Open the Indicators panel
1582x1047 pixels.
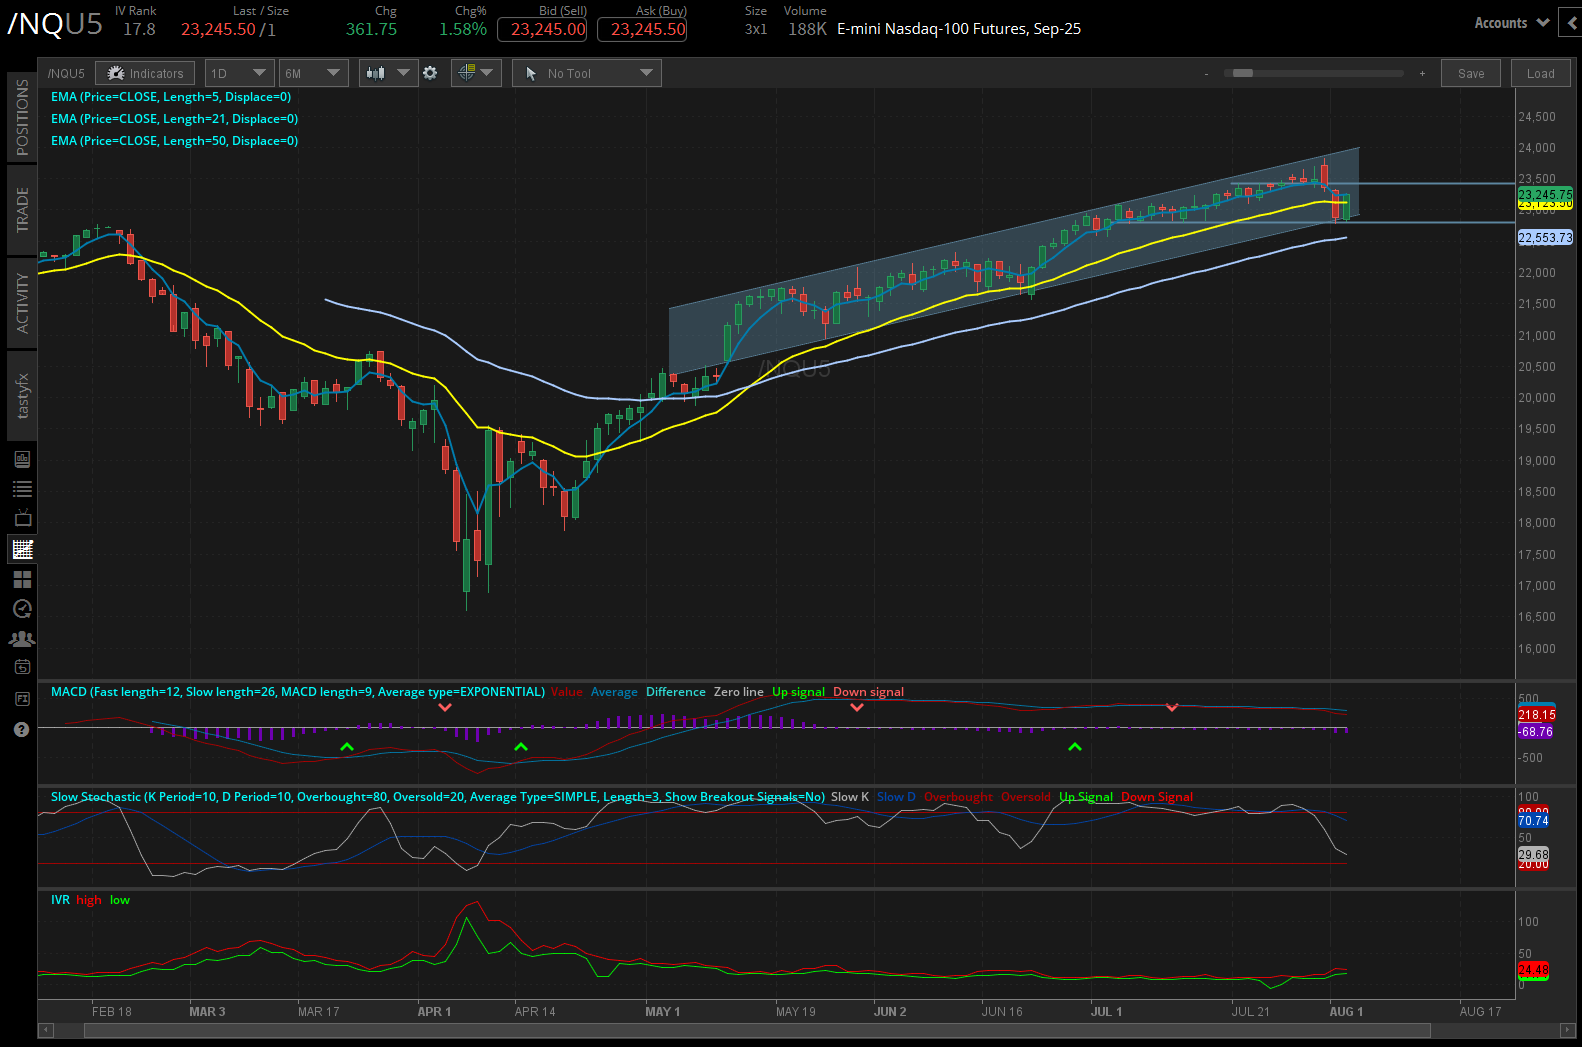pos(146,73)
